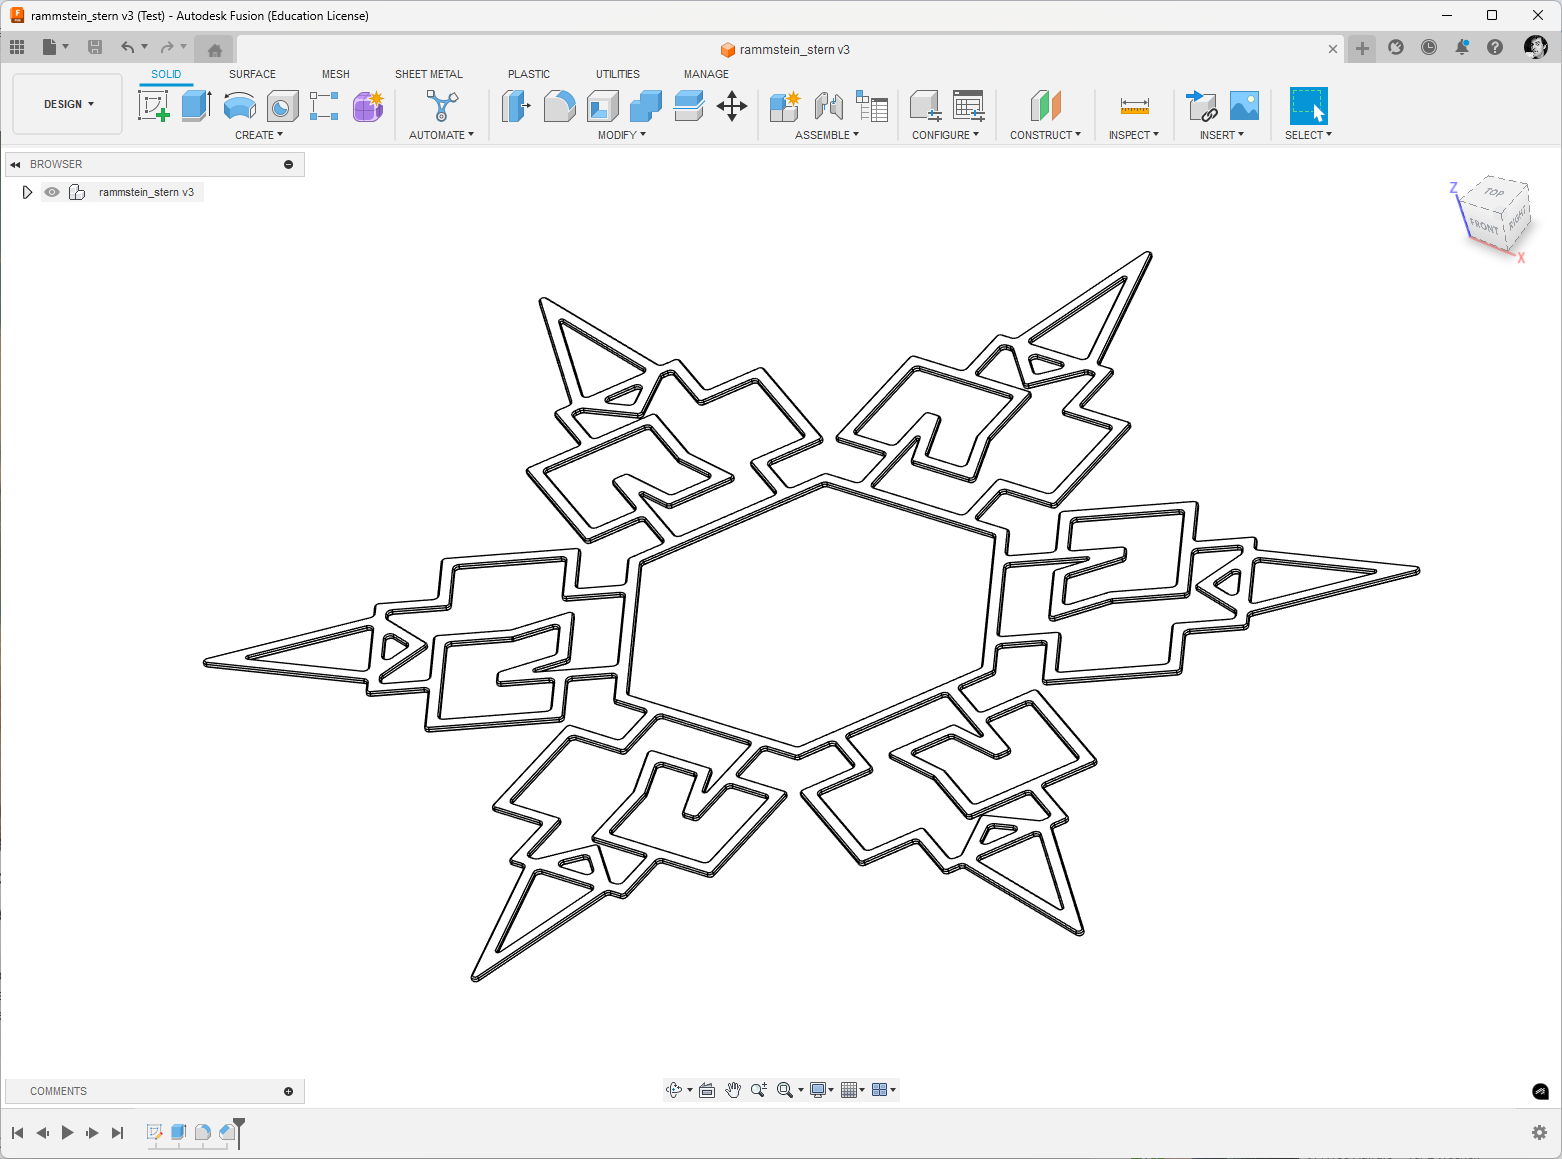Activate the Press Pull tool
The image size is (1562, 1159).
(516, 105)
